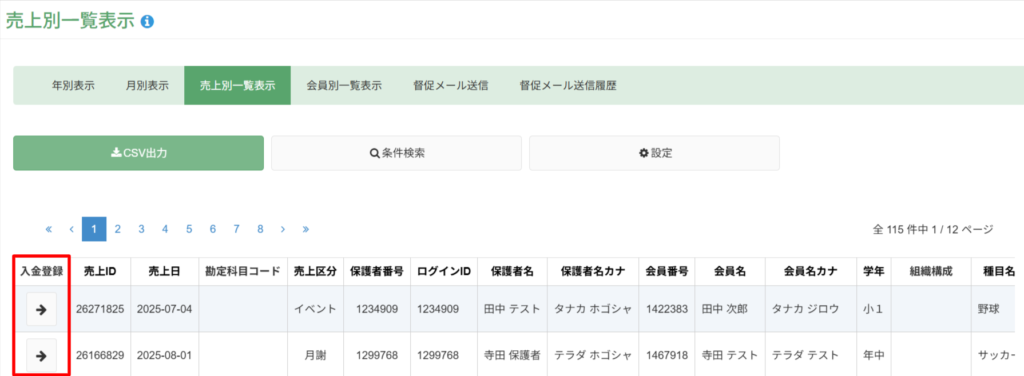Switch to 月別表示 tab
The image size is (1024, 376).
click(147, 86)
